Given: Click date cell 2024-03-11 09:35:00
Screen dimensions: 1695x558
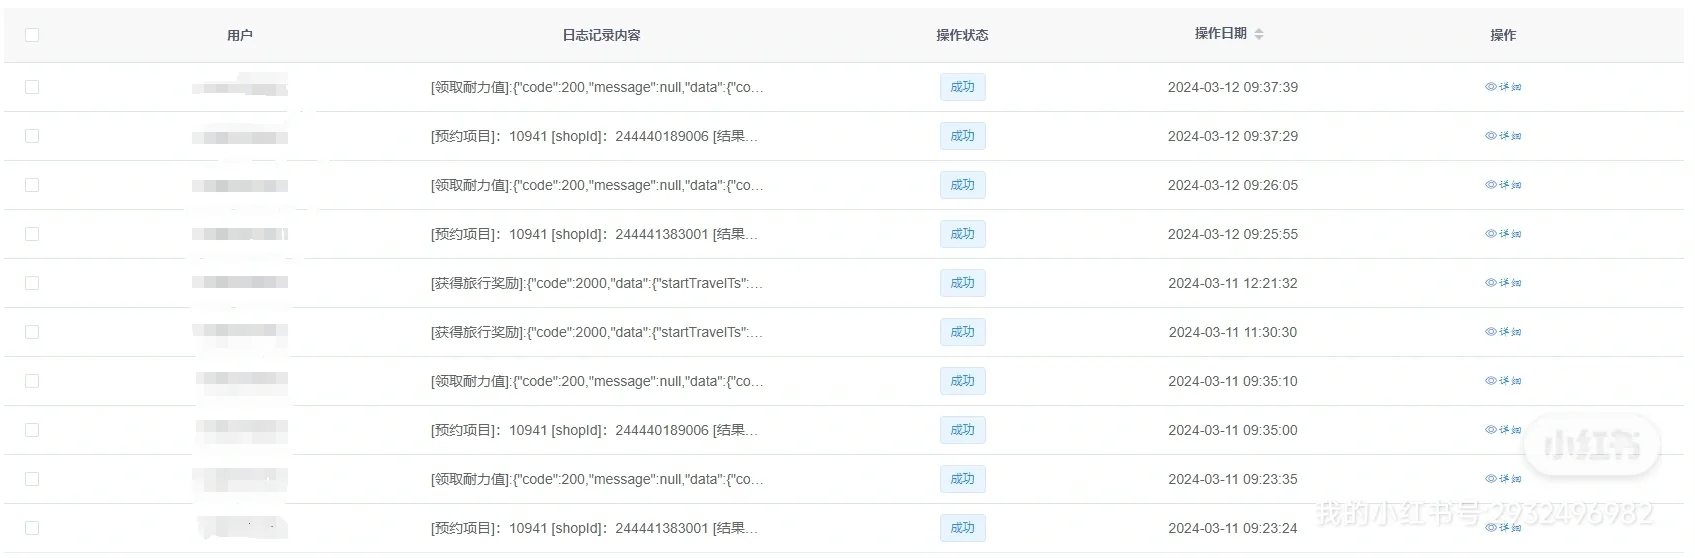Looking at the screenshot, I should 1233,430.
